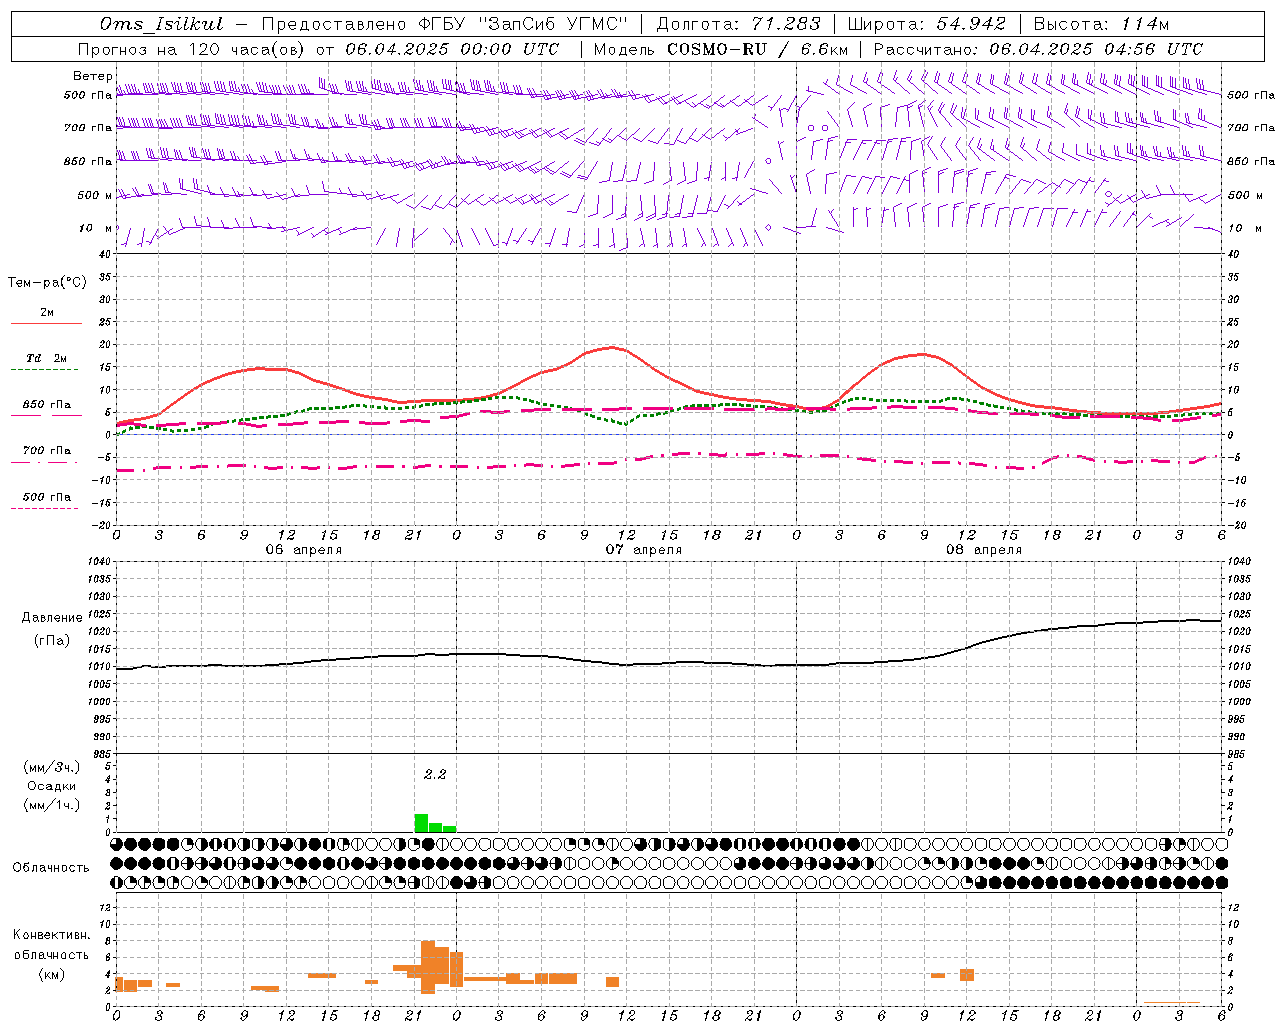The height and width of the screenshot is (1024, 1280).
Task: Click the 07 апреля date label
Action: point(643,550)
